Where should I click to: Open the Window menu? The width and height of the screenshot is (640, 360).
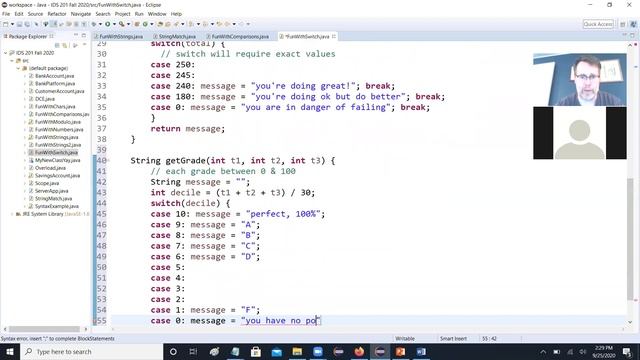157,14
